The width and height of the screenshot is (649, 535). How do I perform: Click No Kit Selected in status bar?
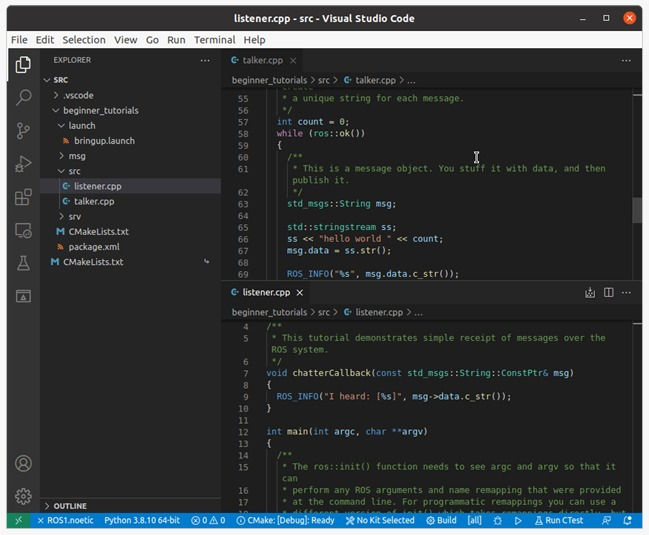pos(380,521)
